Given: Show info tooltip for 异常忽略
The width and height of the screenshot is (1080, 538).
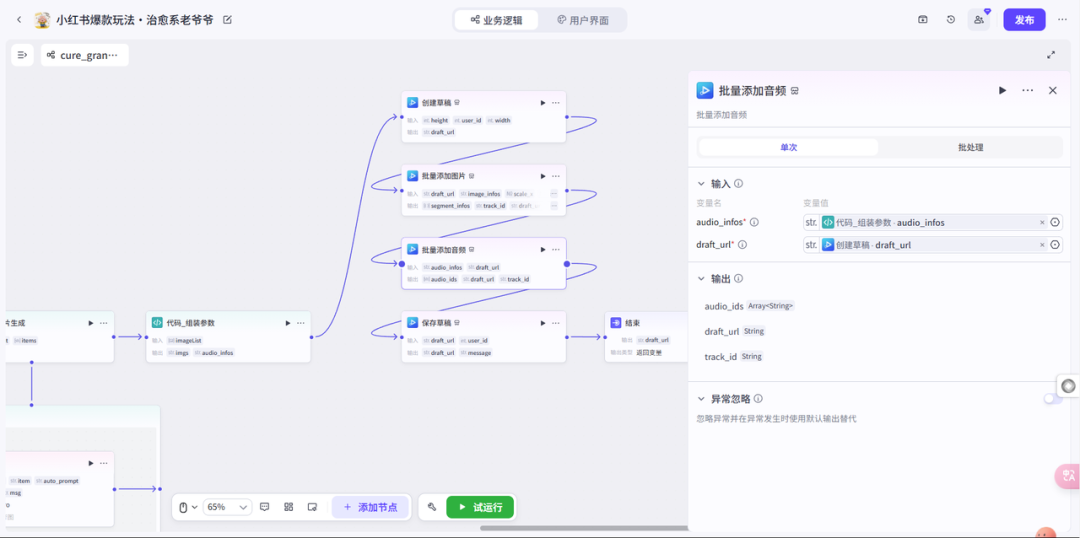Looking at the screenshot, I should [758, 399].
